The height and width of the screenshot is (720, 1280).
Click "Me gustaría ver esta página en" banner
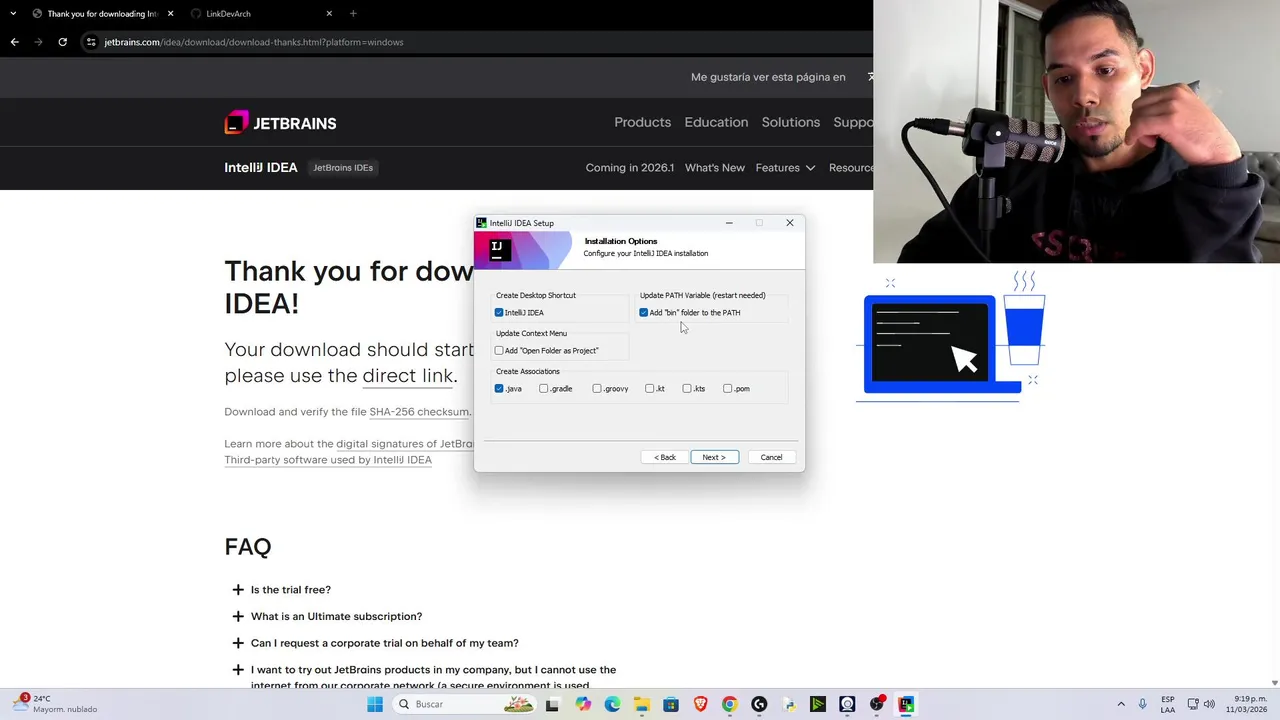pos(768,77)
